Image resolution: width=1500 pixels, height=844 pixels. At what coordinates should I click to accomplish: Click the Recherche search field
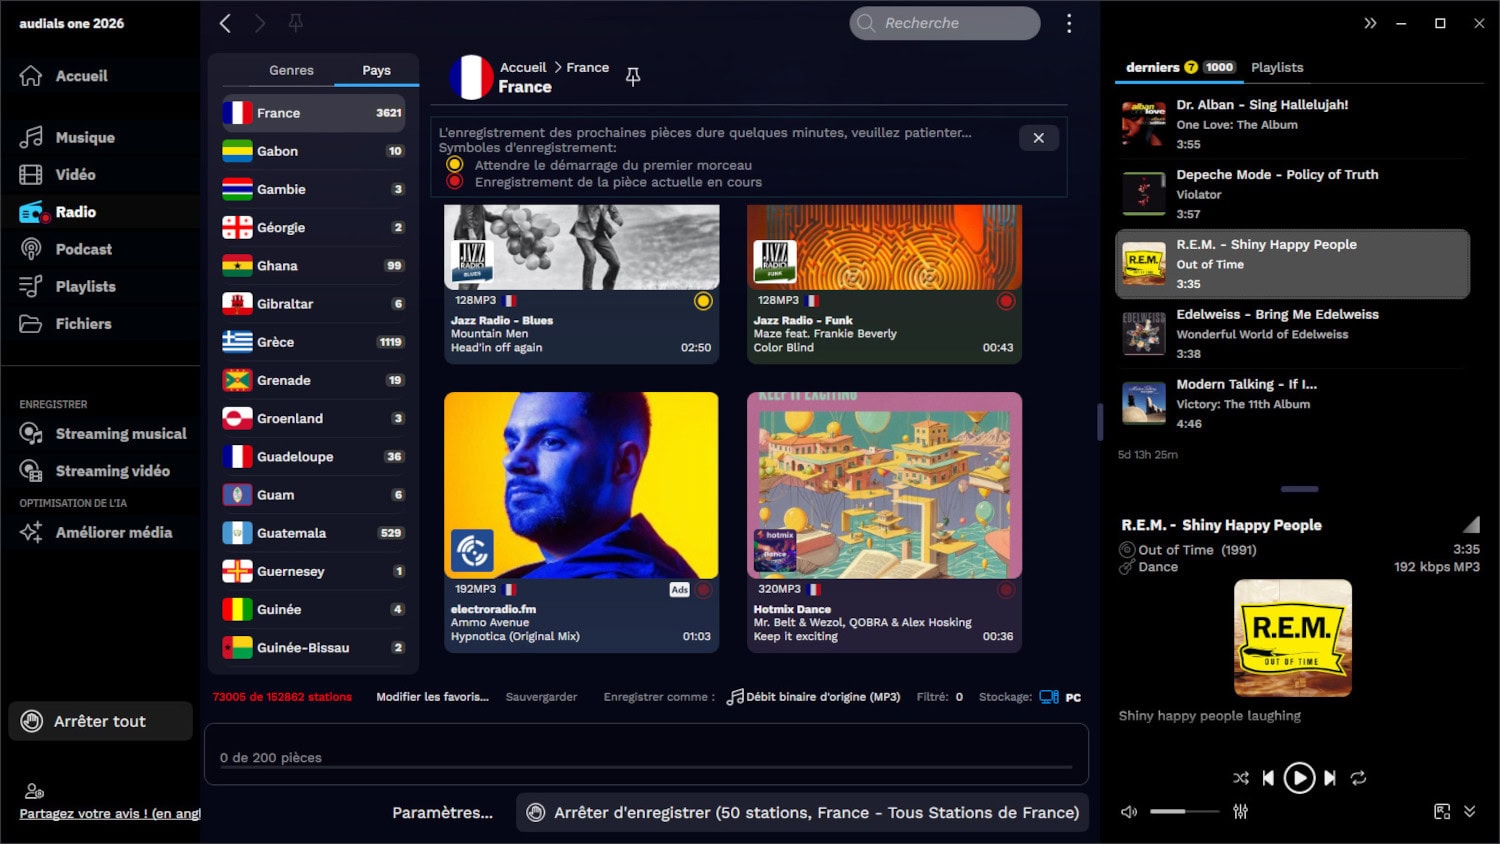(945, 23)
